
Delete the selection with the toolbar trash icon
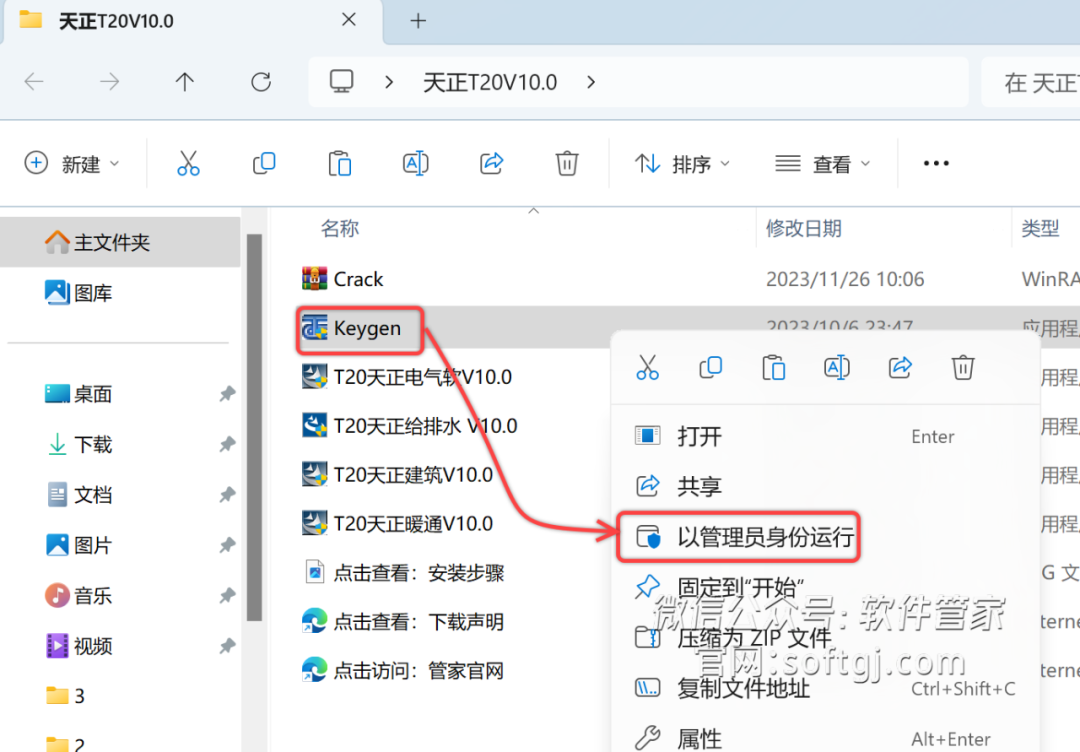coord(567,162)
